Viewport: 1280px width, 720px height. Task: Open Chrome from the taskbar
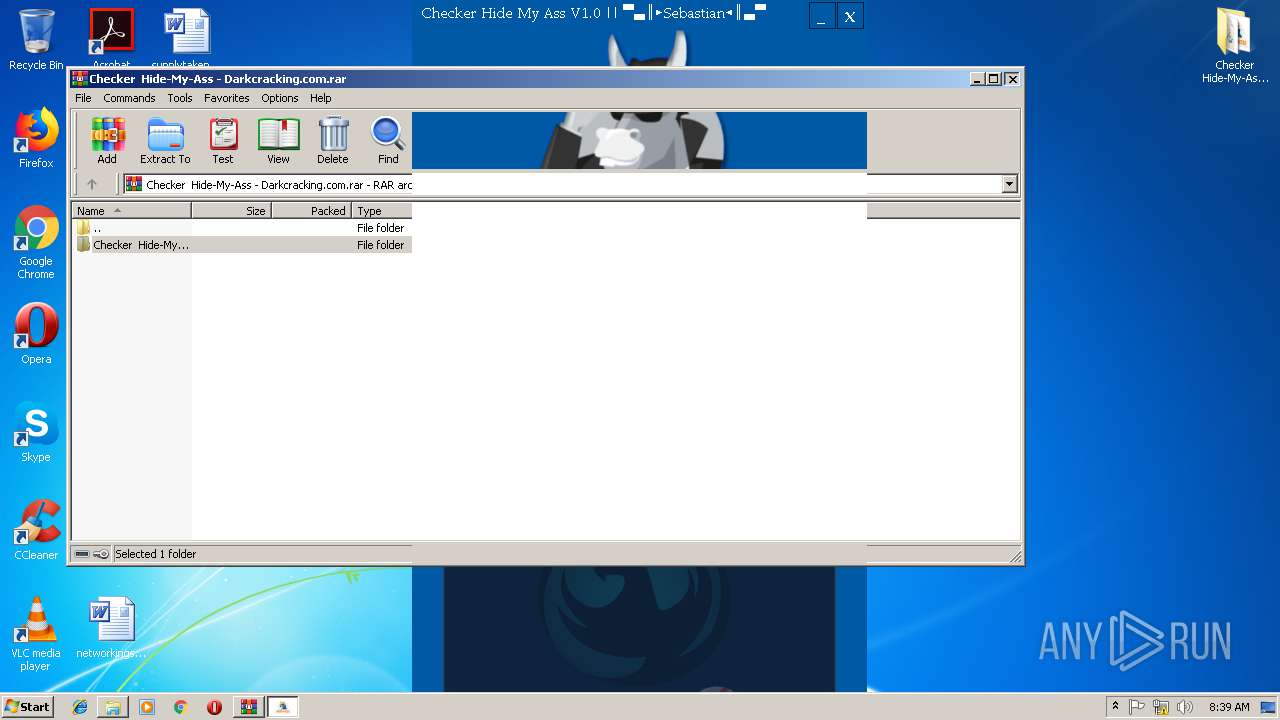[x=180, y=707]
